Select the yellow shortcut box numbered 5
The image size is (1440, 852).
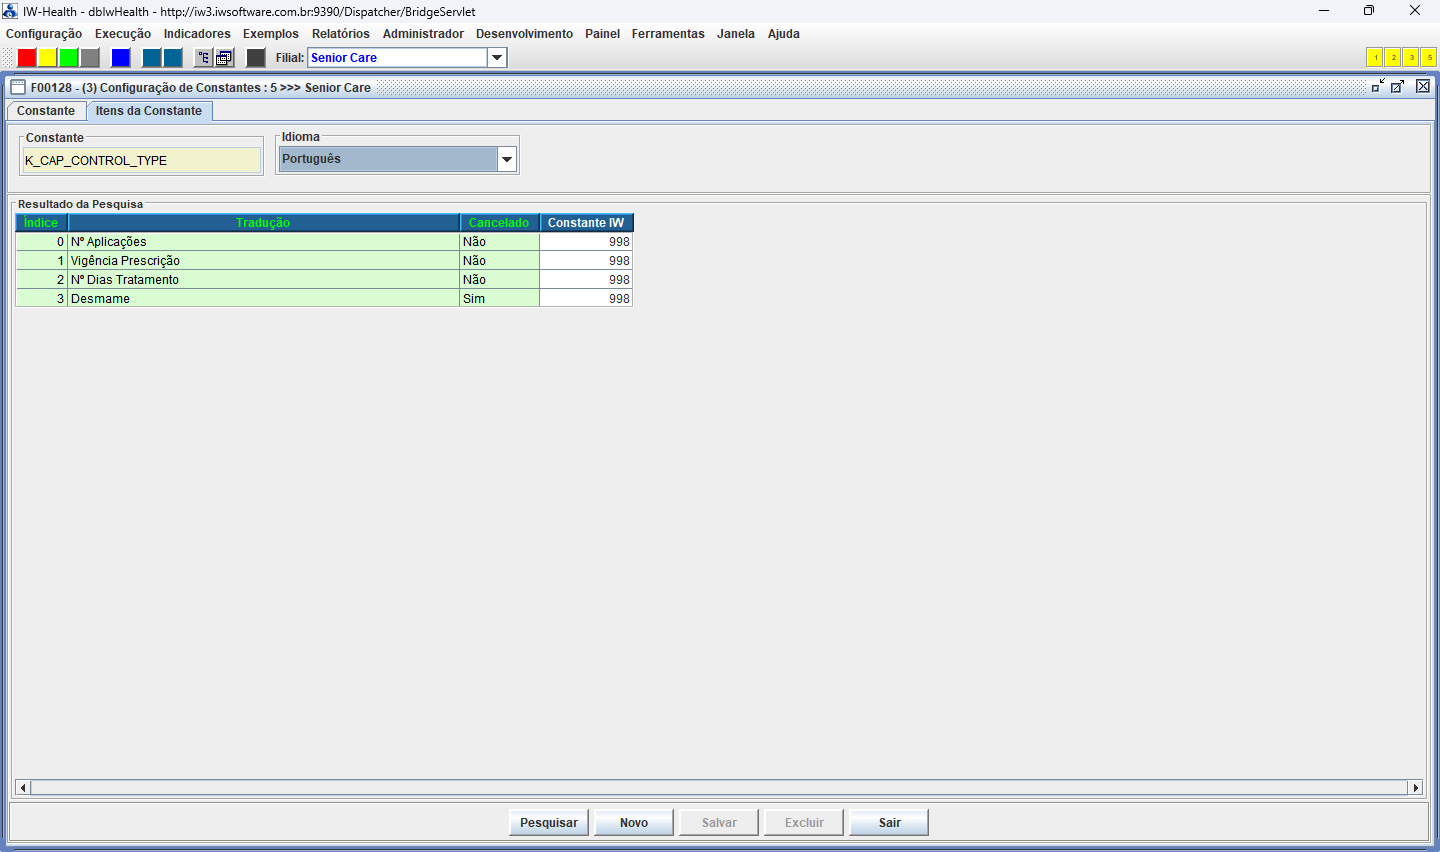1429,58
